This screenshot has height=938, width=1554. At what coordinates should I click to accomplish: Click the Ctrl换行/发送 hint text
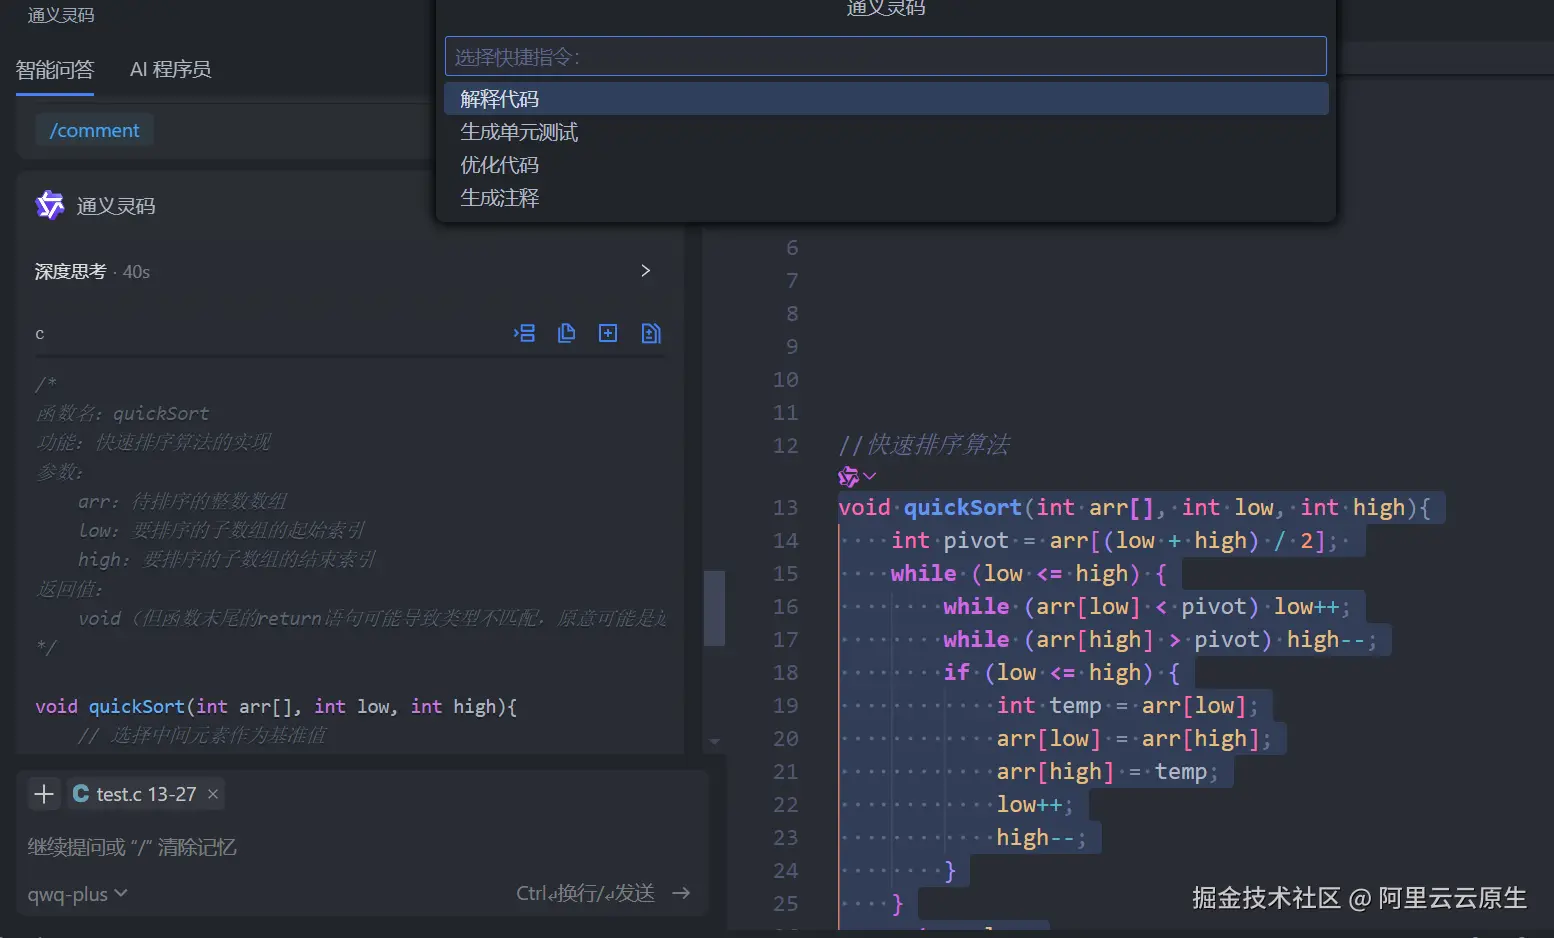[x=585, y=893]
